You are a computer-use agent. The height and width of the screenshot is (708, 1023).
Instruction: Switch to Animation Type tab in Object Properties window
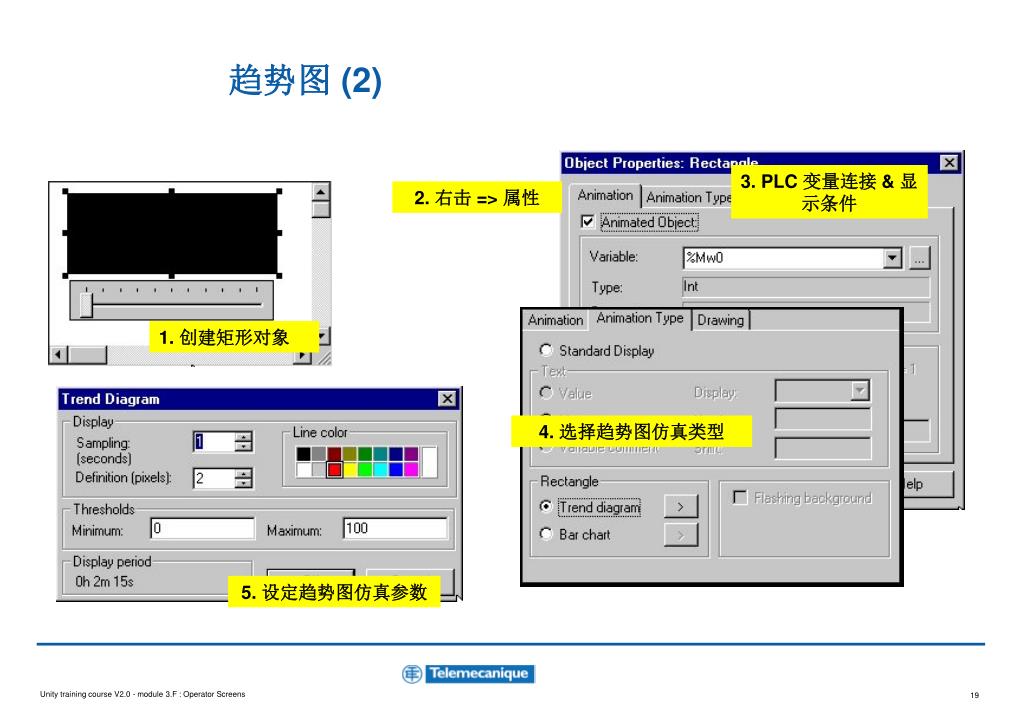688,197
